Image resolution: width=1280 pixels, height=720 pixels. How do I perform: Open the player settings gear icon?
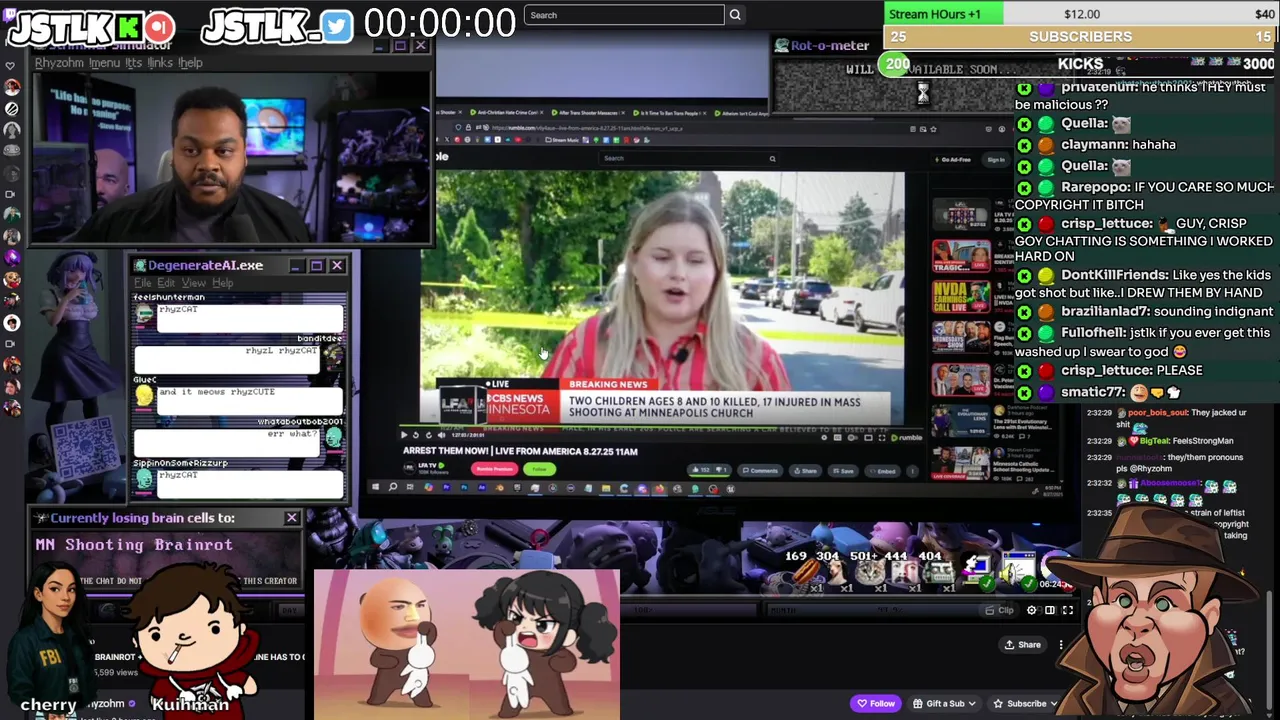pos(1032,610)
